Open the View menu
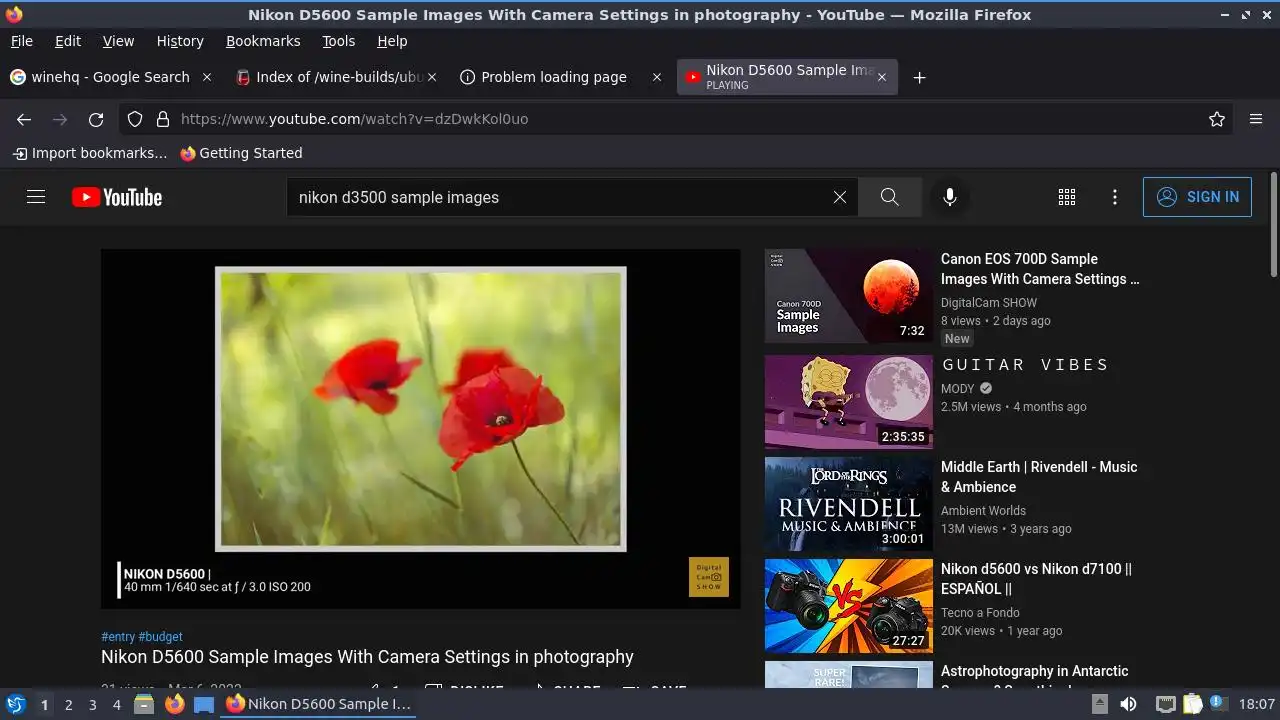Viewport: 1280px width, 720px height. coord(118,41)
